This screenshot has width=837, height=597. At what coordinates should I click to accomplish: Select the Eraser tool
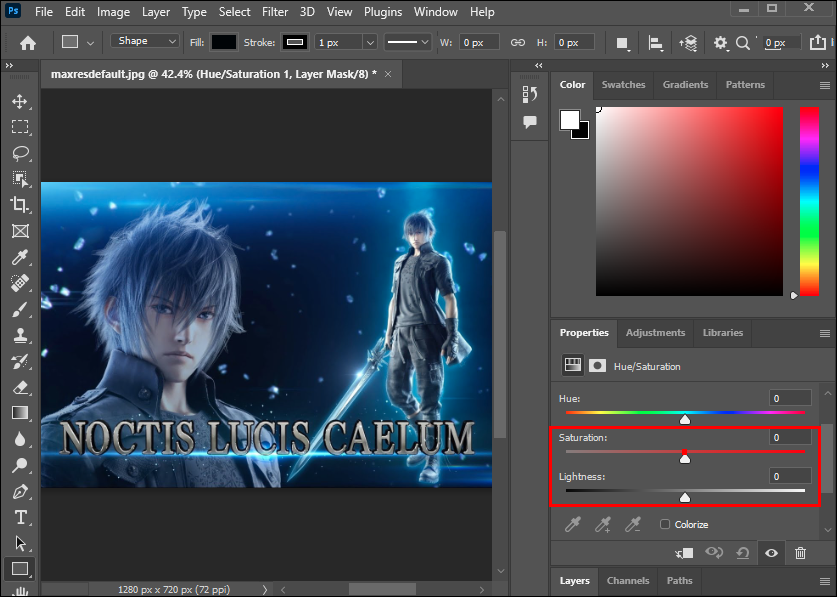pos(20,387)
